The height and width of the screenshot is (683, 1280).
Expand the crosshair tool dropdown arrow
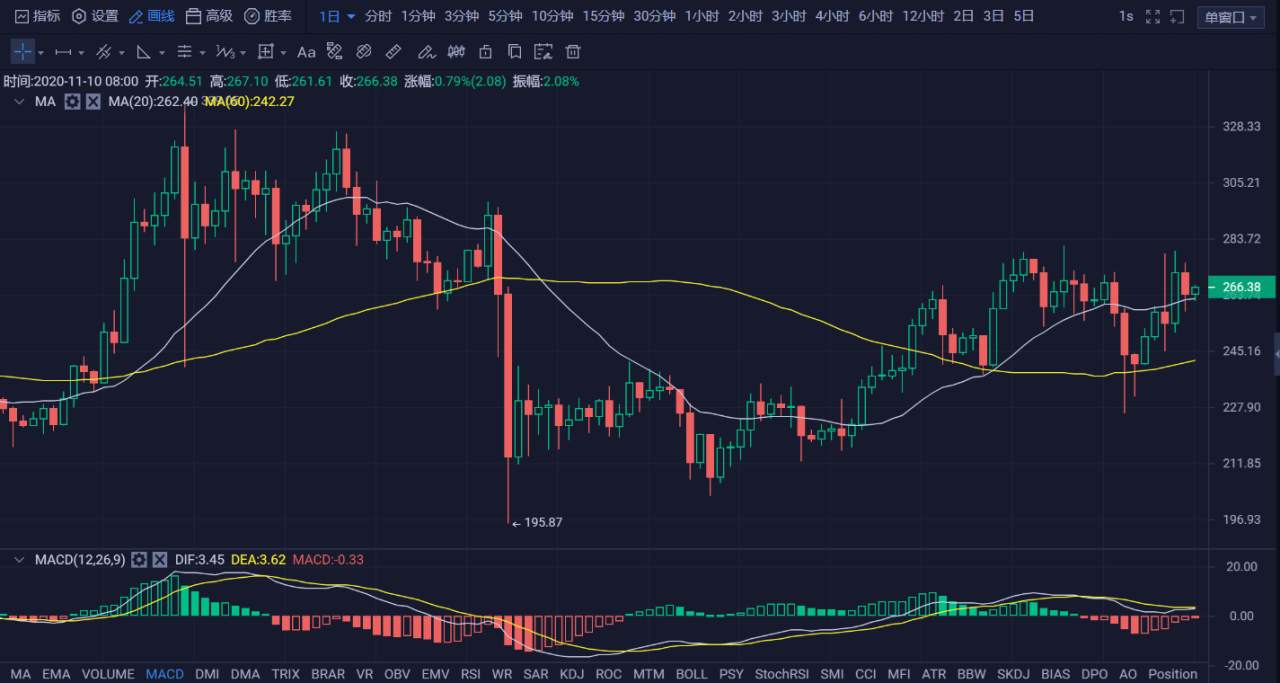pos(40,53)
